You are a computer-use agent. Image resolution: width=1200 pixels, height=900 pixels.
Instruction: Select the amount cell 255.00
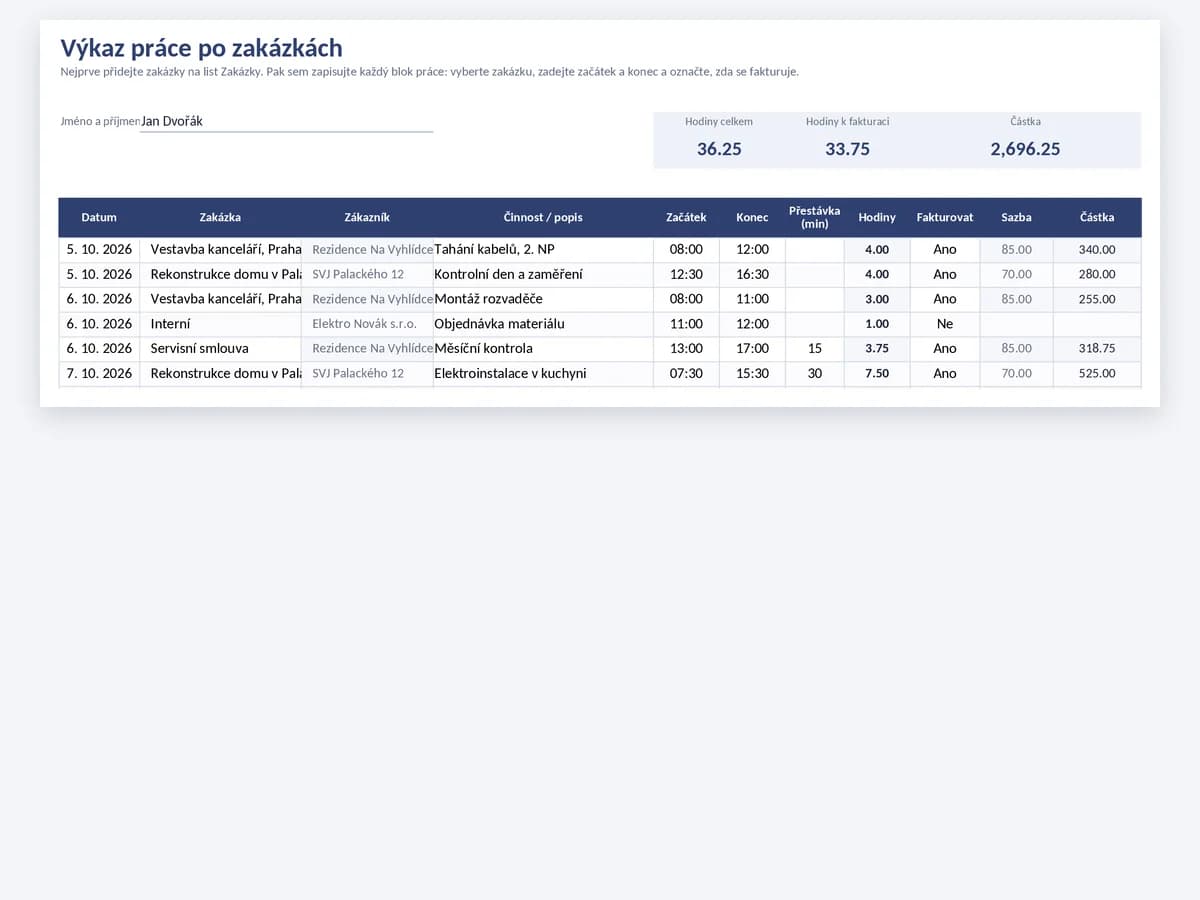1097,299
